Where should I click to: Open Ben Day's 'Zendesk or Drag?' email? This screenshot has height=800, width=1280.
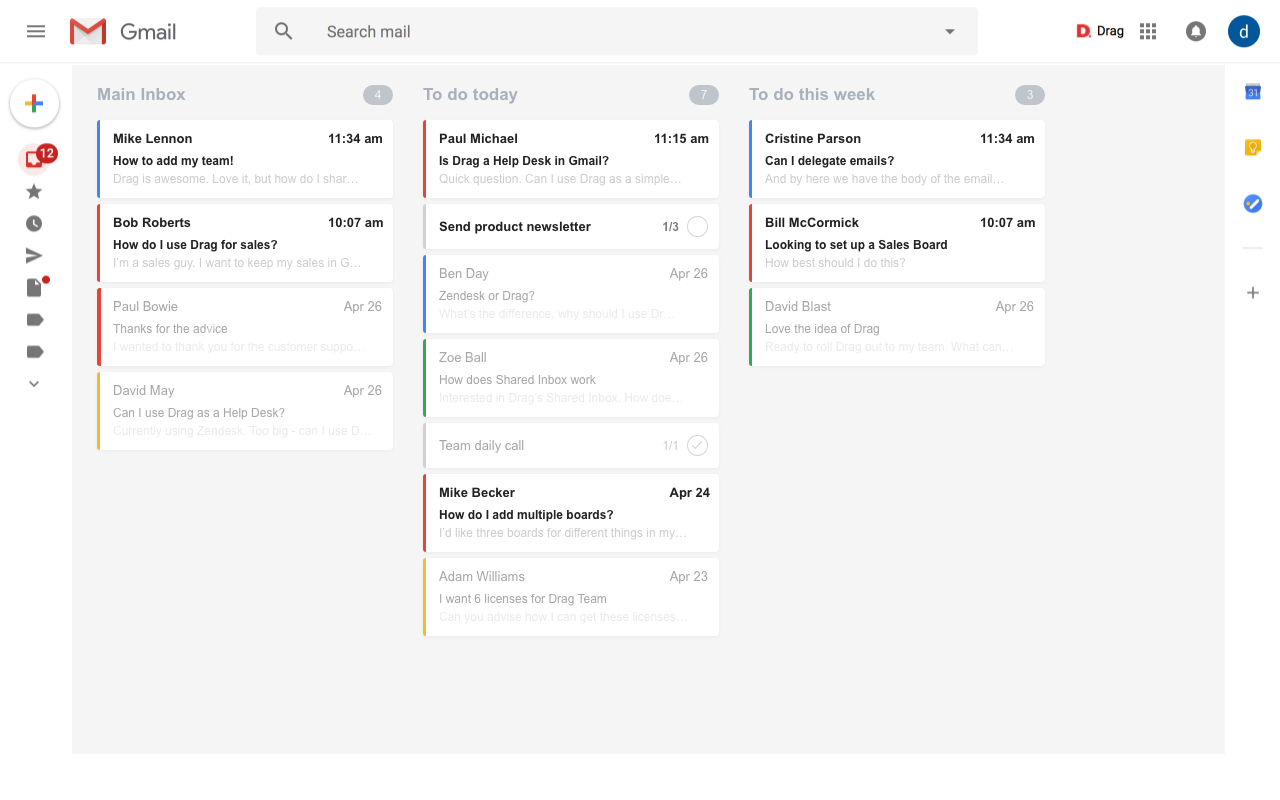click(x=571, y=294)
